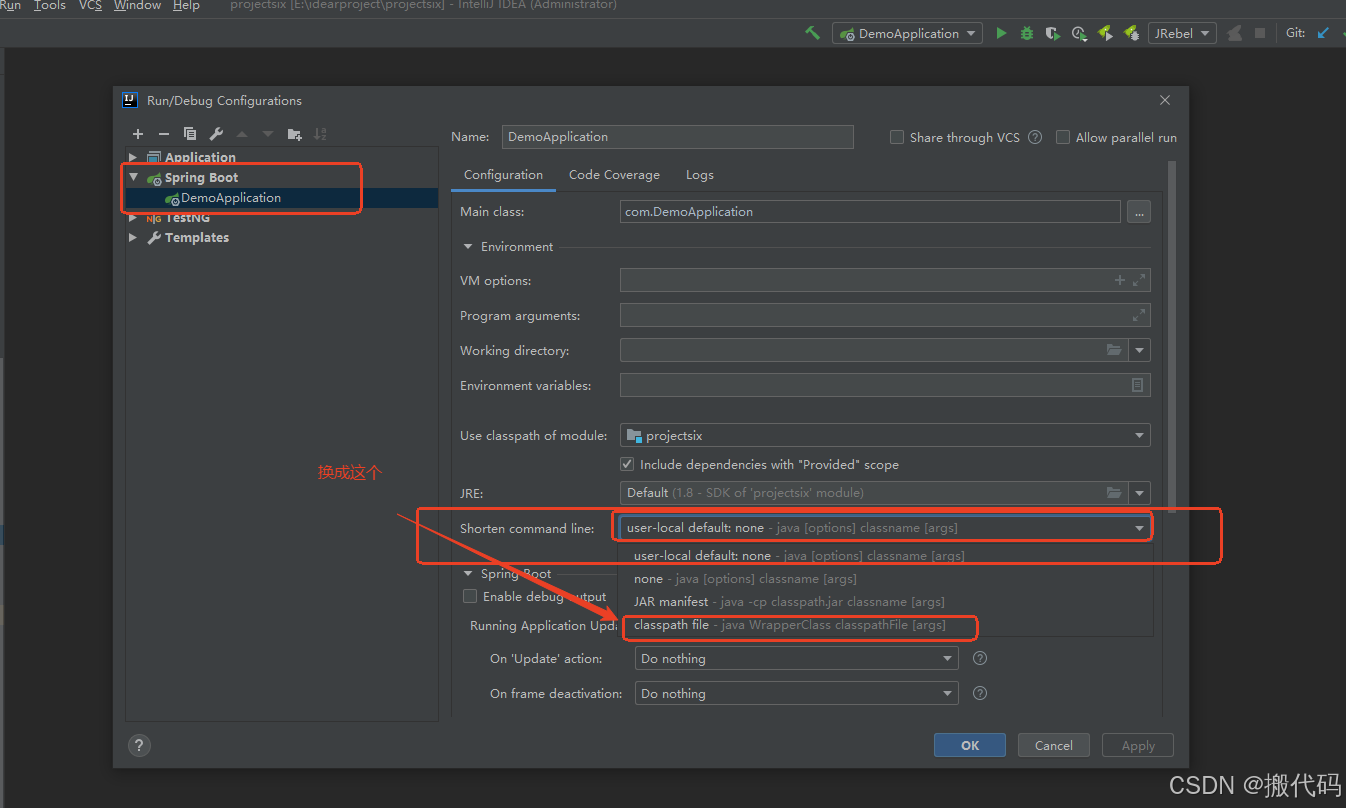Select DemoApplication under Spring Boot
This screenshot has width=1346, height=808.
pos(231,198)
